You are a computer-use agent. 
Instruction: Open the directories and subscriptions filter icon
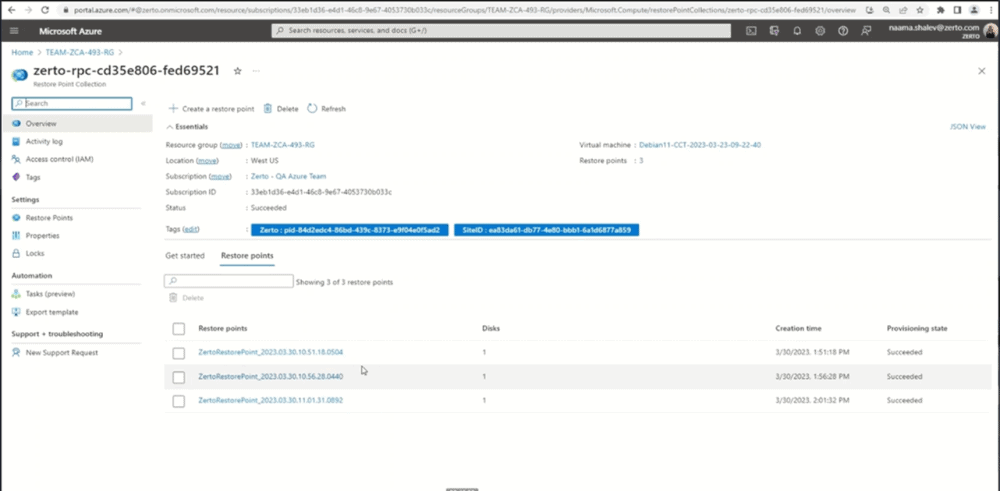774,31
